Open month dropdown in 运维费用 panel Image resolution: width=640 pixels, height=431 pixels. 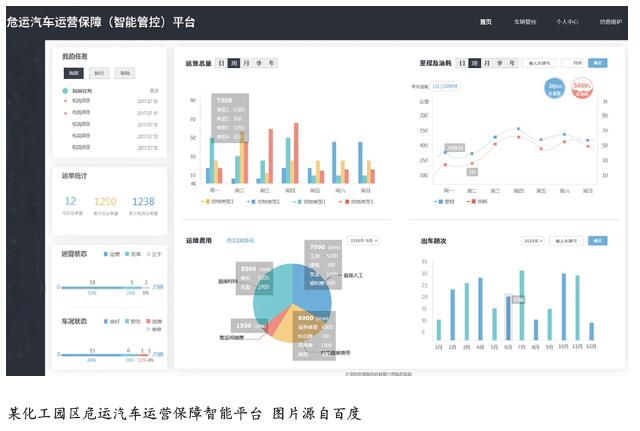(362, 241)
